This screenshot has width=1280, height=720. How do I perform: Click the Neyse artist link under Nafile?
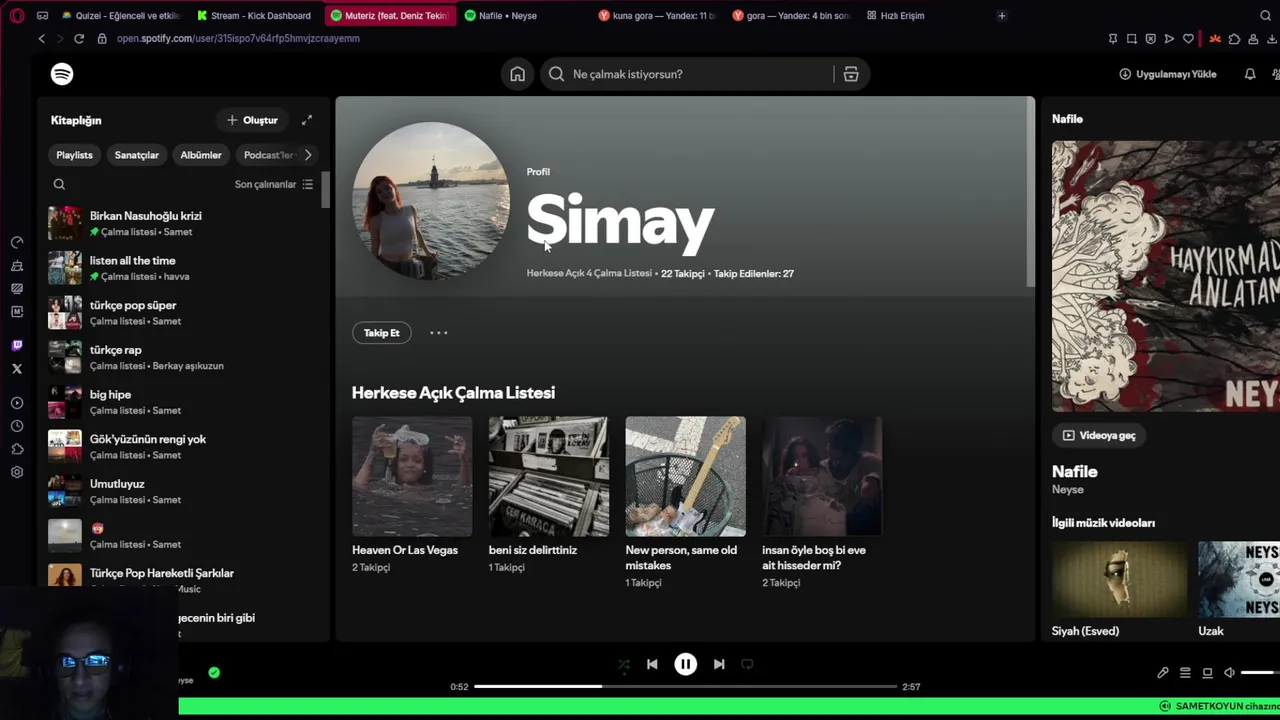tap(1067, 489)
